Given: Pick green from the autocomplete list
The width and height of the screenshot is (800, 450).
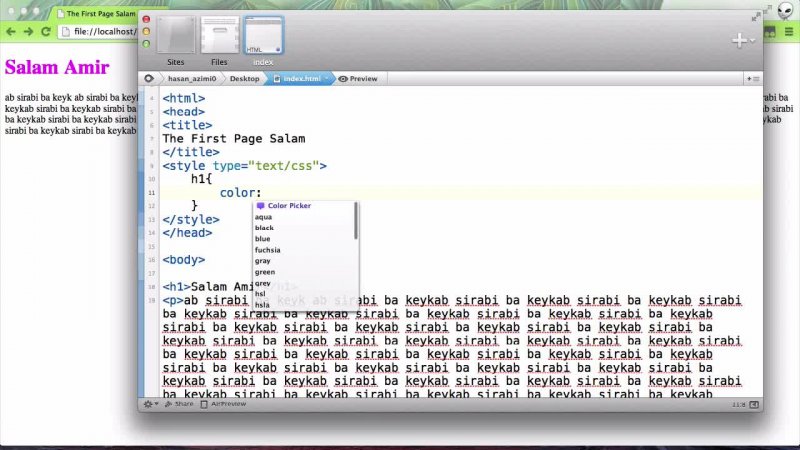Looking at the screenshot, I should point(265,272).
